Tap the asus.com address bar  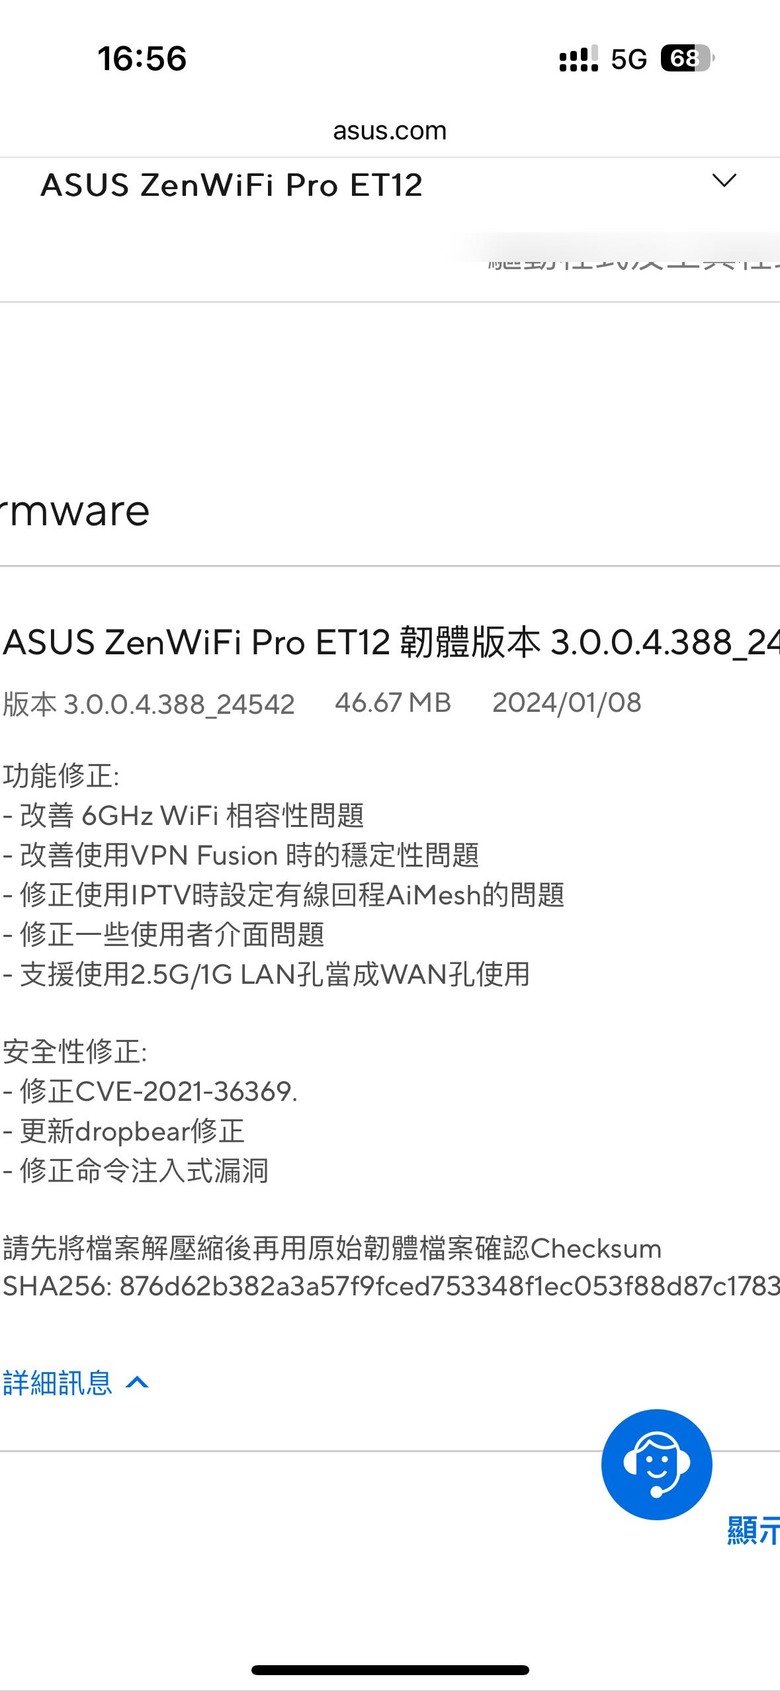(x=390, y=131)
